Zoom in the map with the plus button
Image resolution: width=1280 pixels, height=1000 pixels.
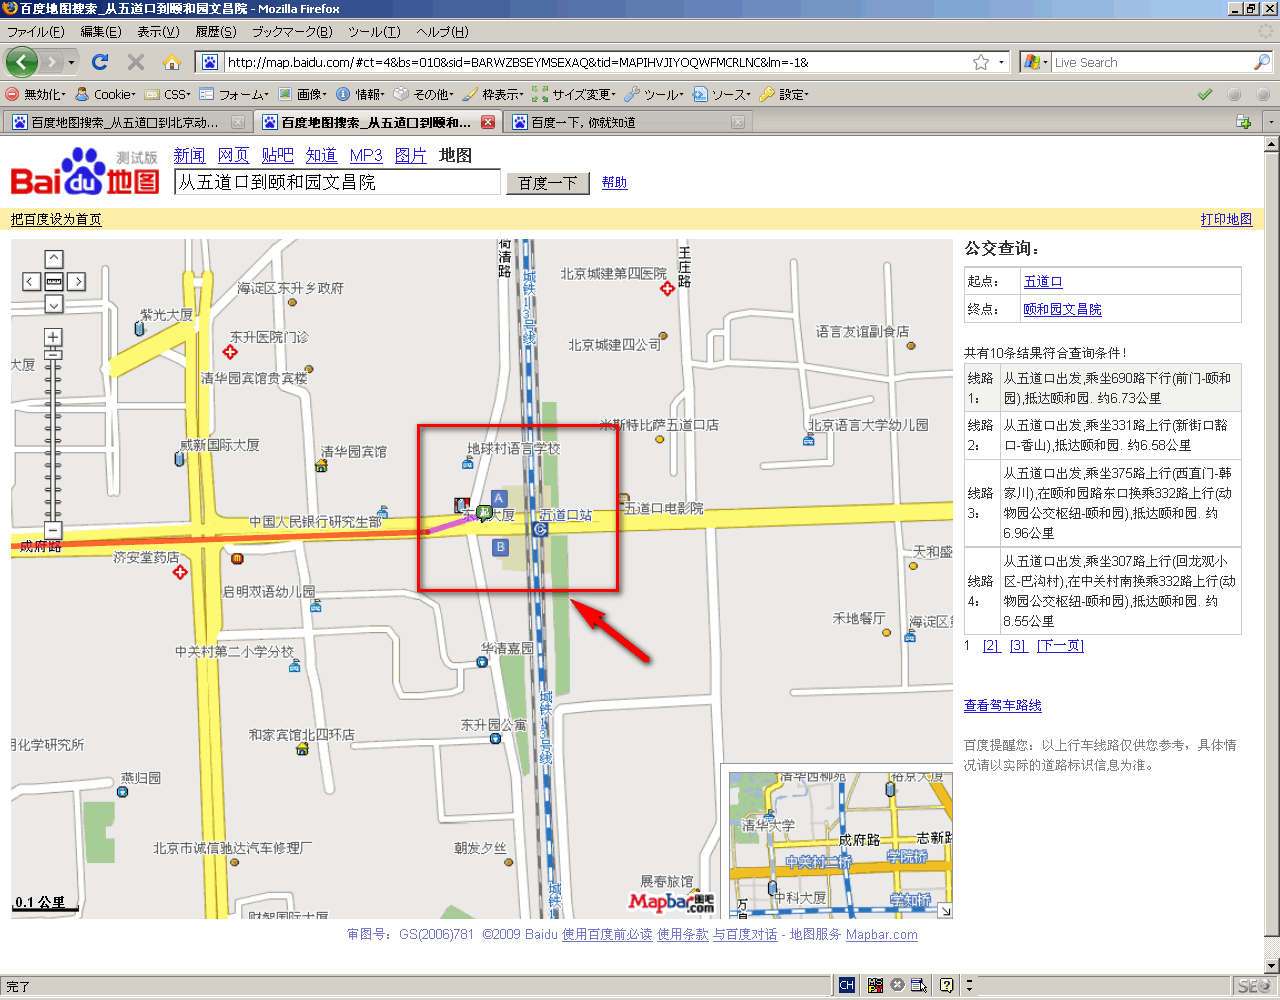pos(53,337)
